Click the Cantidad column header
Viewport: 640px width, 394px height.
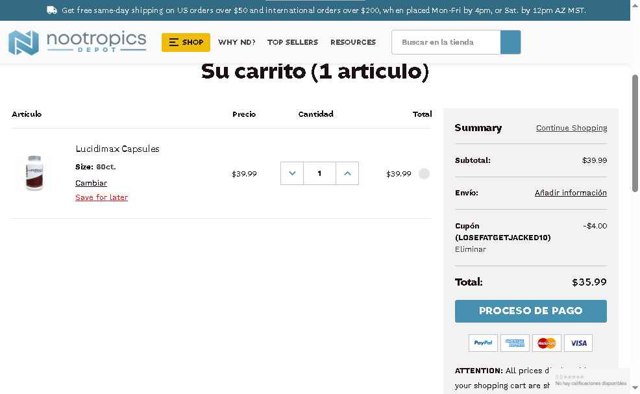(316, 114)
